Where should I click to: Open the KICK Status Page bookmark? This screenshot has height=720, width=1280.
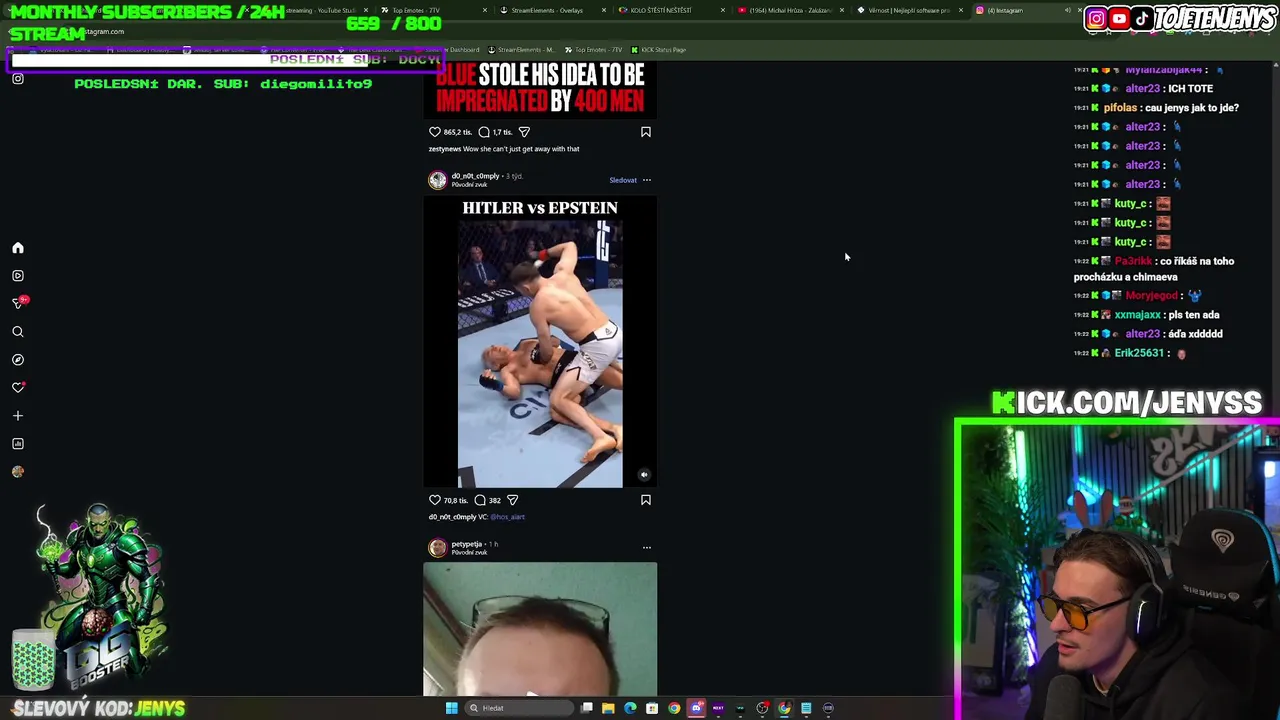point(658,50)
